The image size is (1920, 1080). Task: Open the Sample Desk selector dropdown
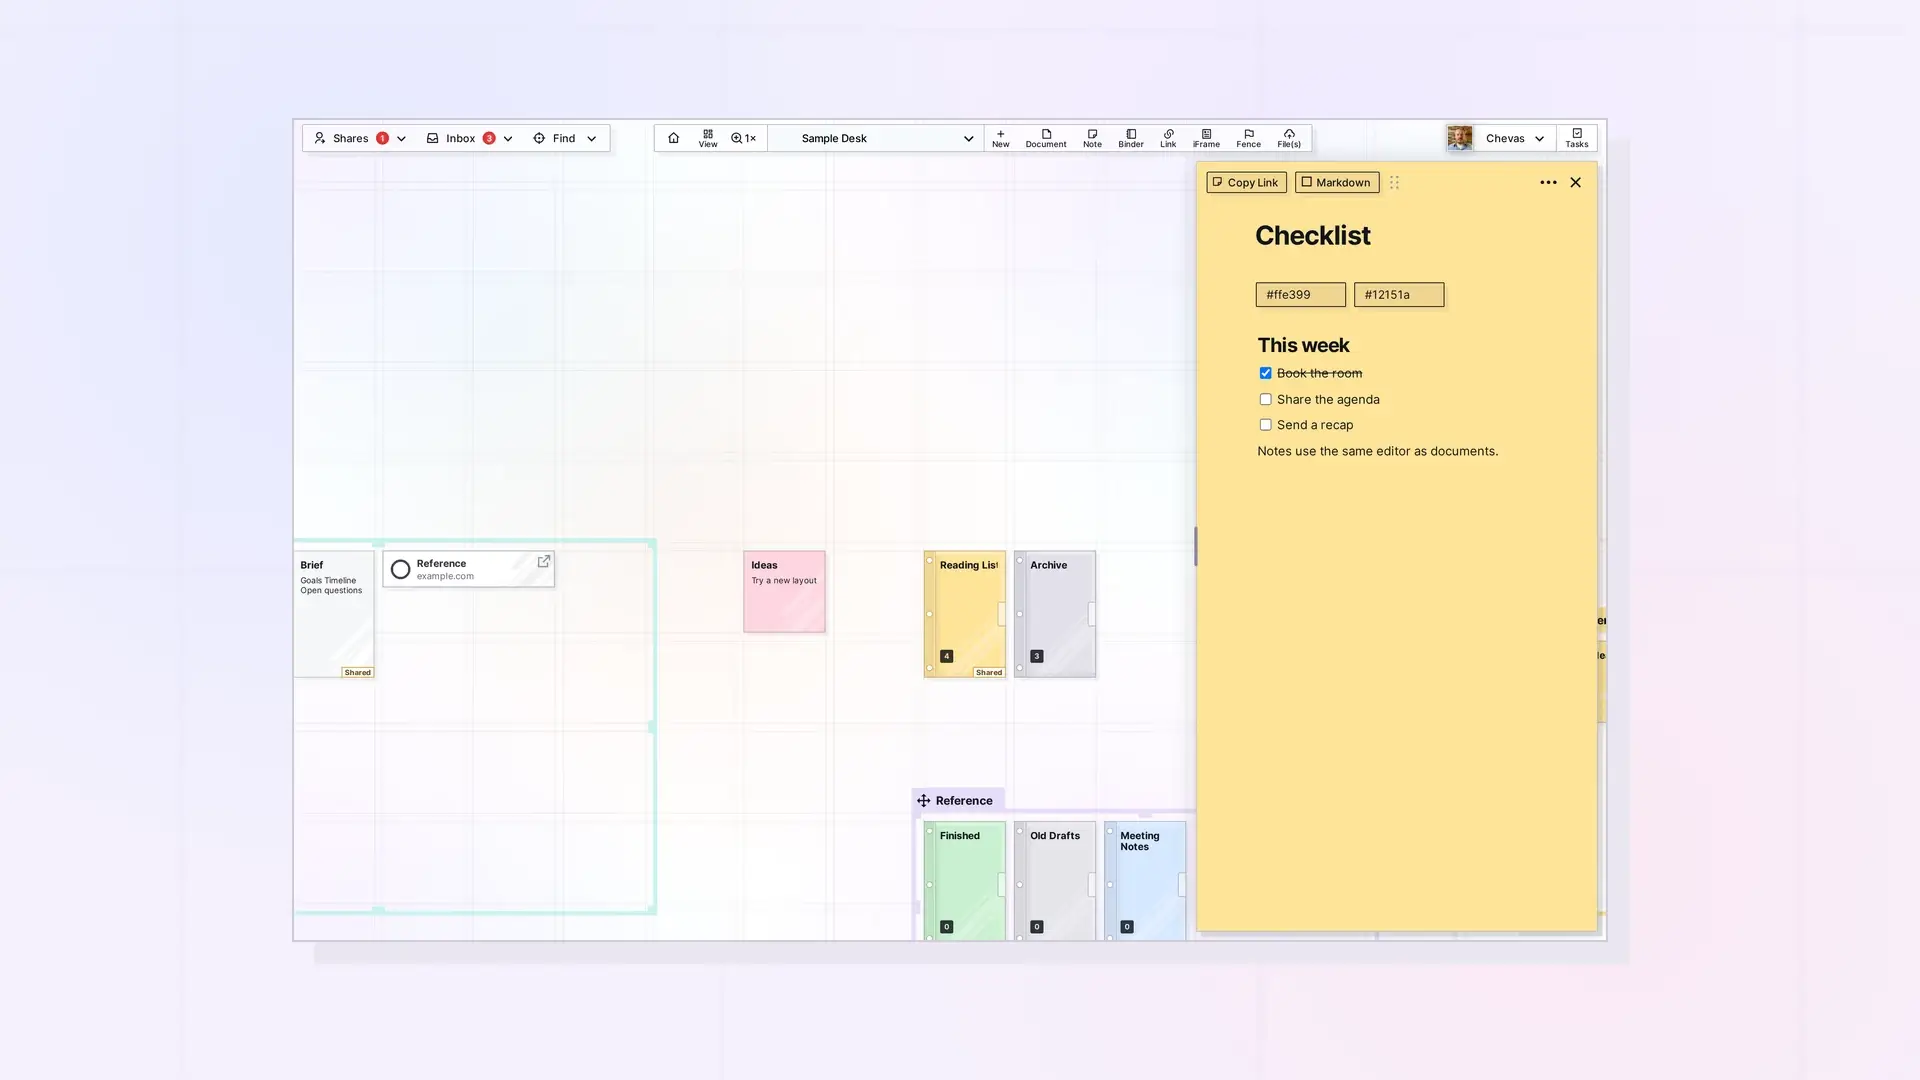click(x=875, y=138)
